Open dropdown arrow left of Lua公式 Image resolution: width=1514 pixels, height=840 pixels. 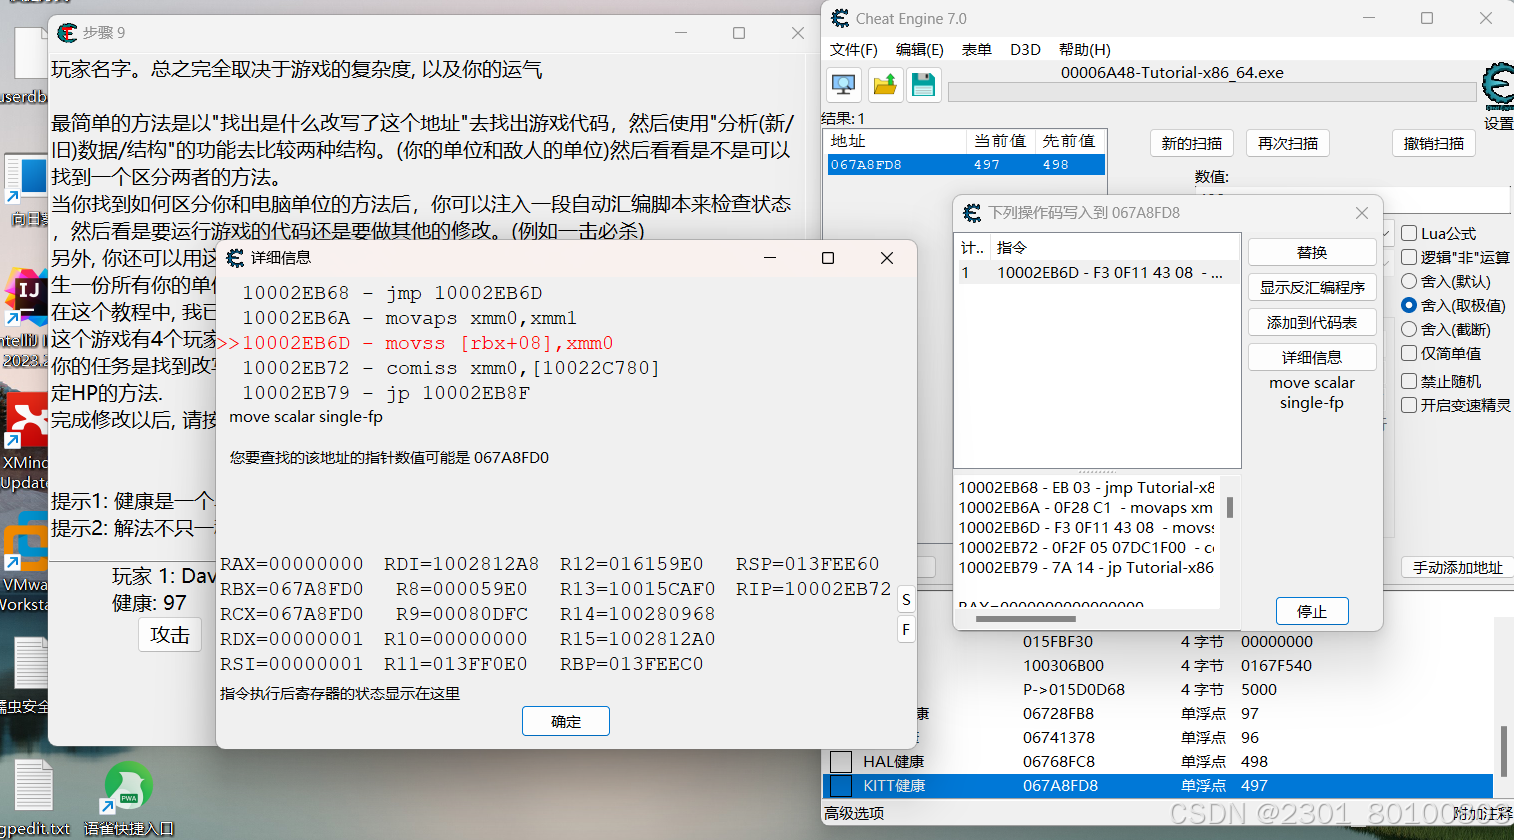pos(1387,233)
